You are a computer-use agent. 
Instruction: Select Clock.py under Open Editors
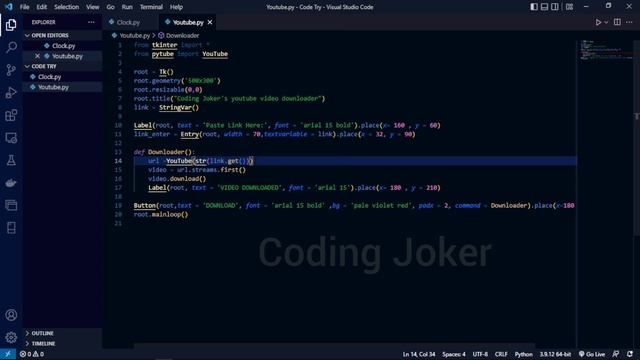[62, 46]
